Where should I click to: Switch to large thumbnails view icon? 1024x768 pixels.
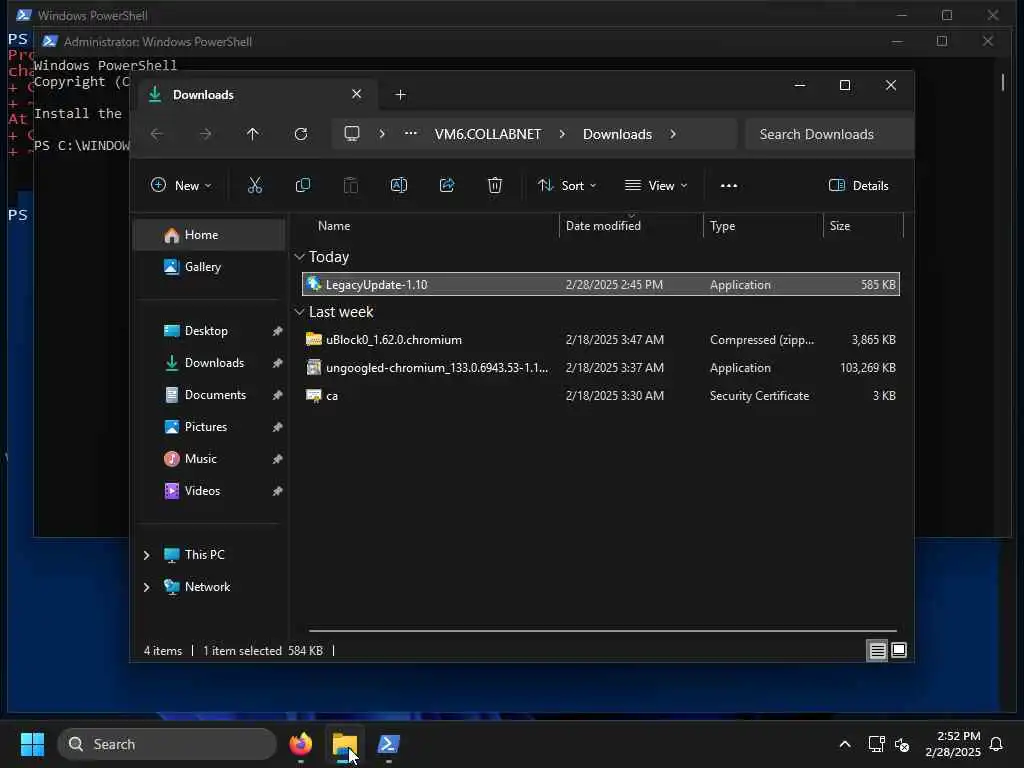(899, 650)
